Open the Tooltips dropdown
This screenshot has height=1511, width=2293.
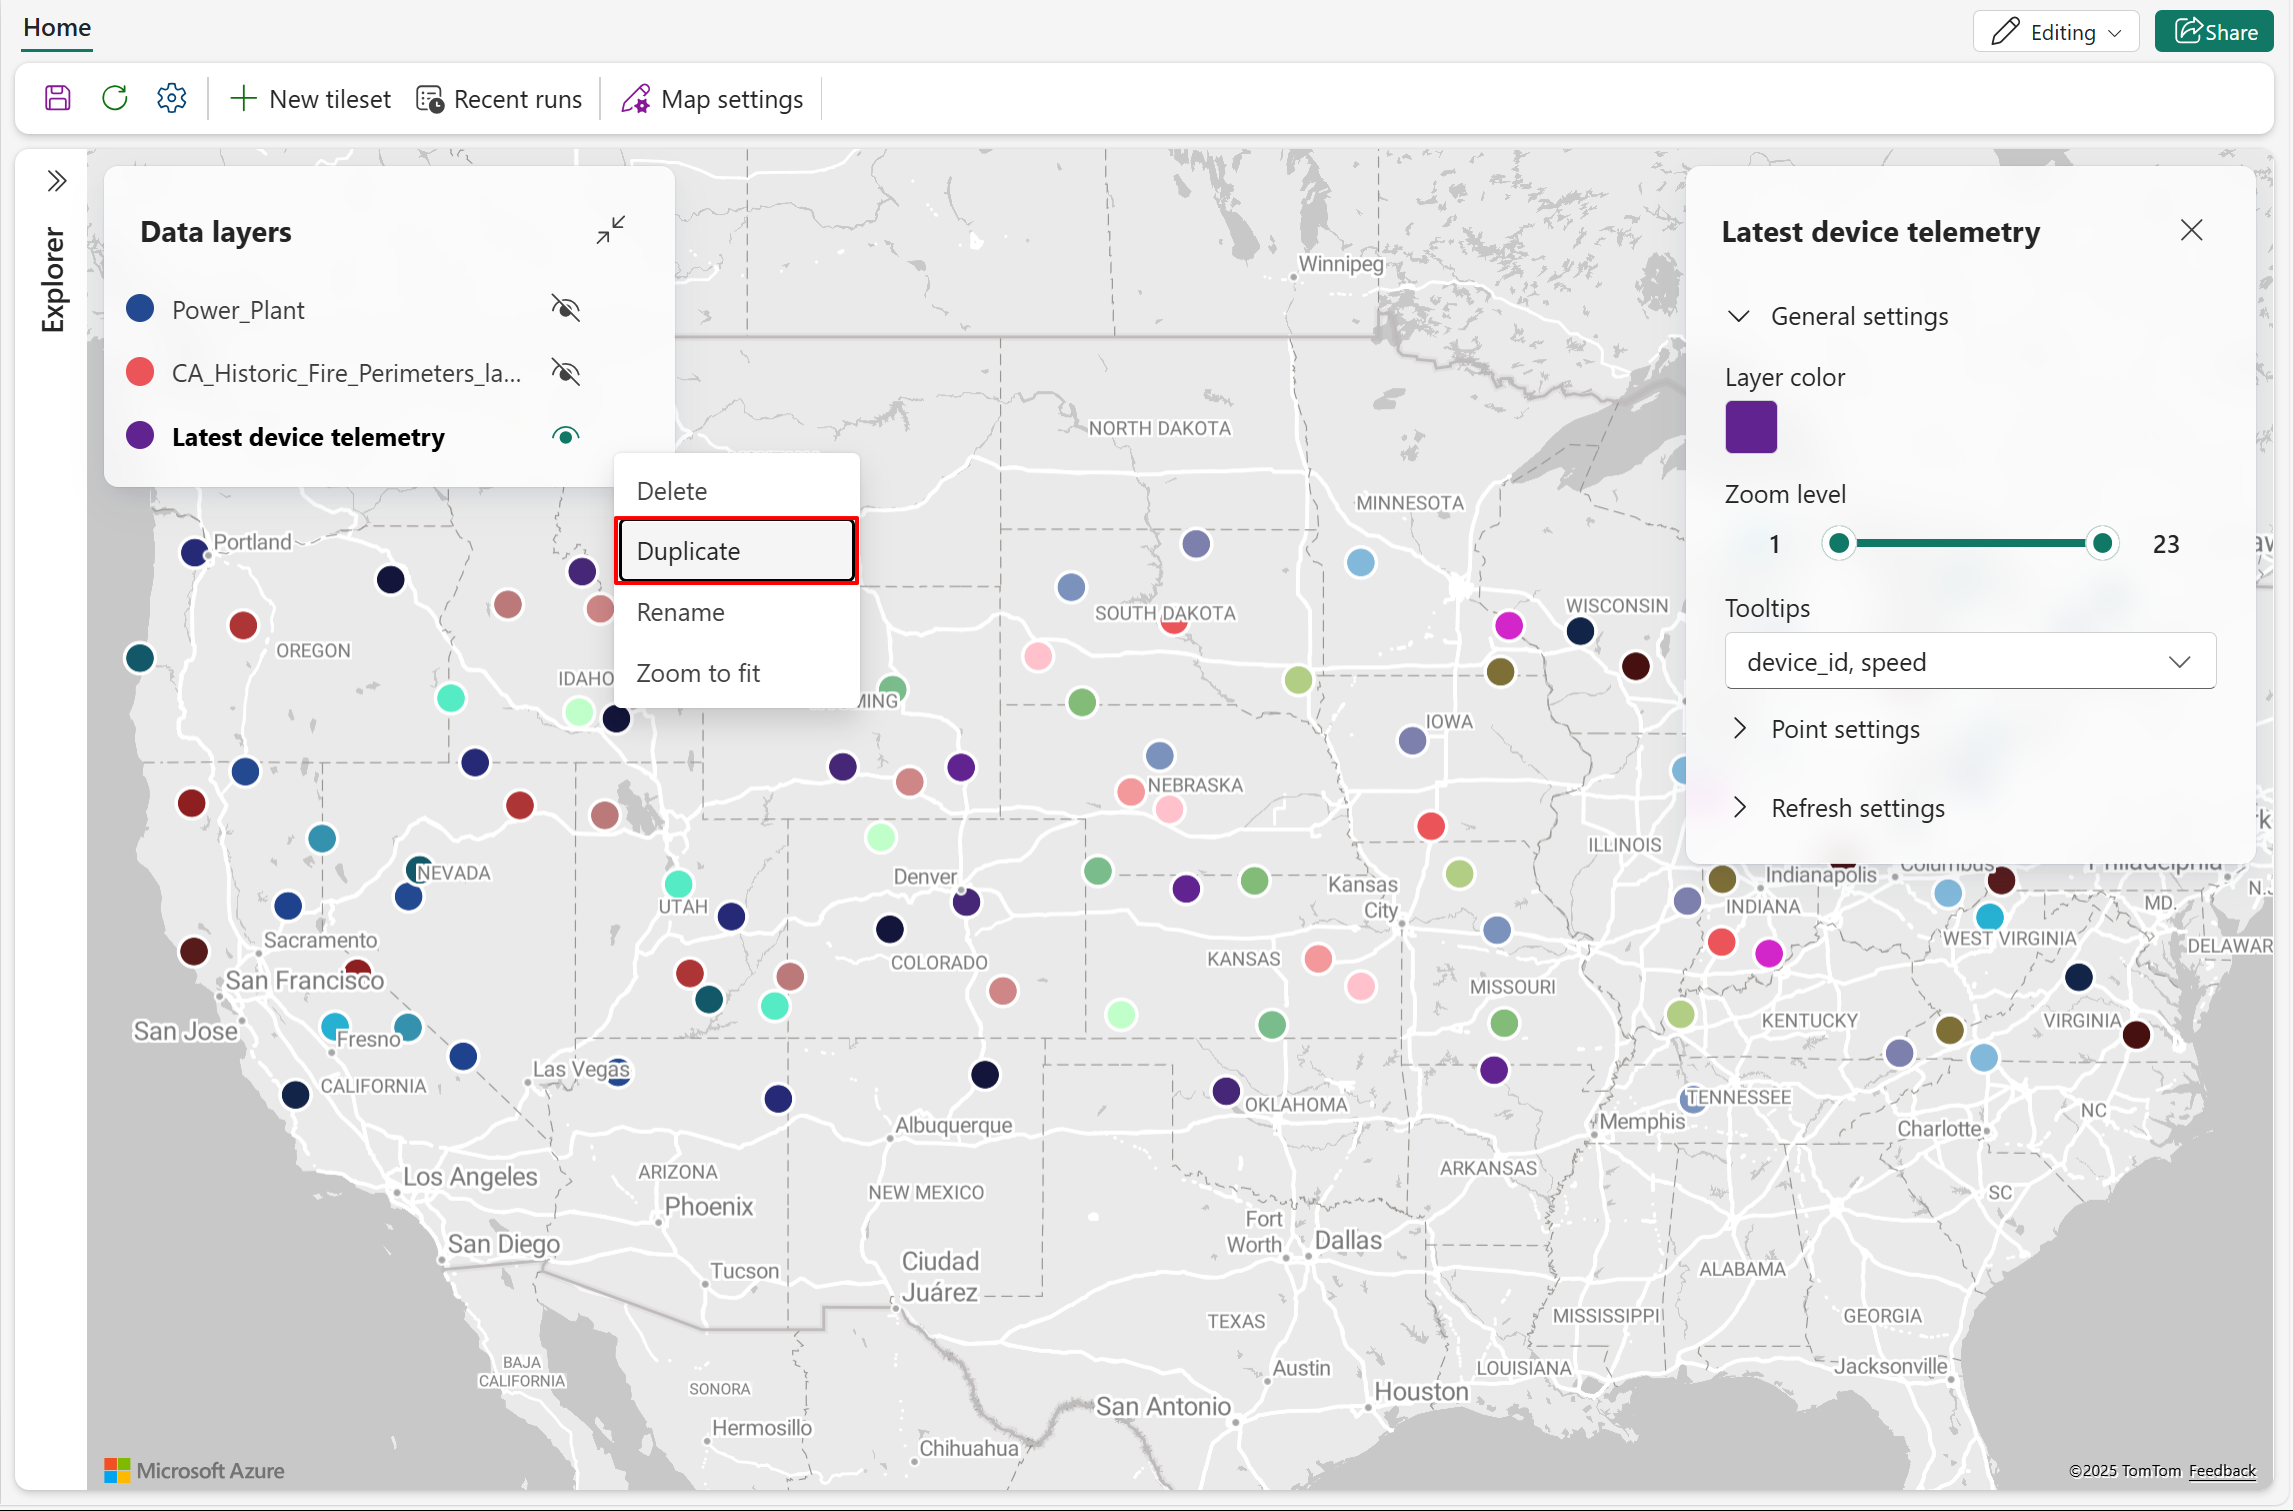point(1969,662)
